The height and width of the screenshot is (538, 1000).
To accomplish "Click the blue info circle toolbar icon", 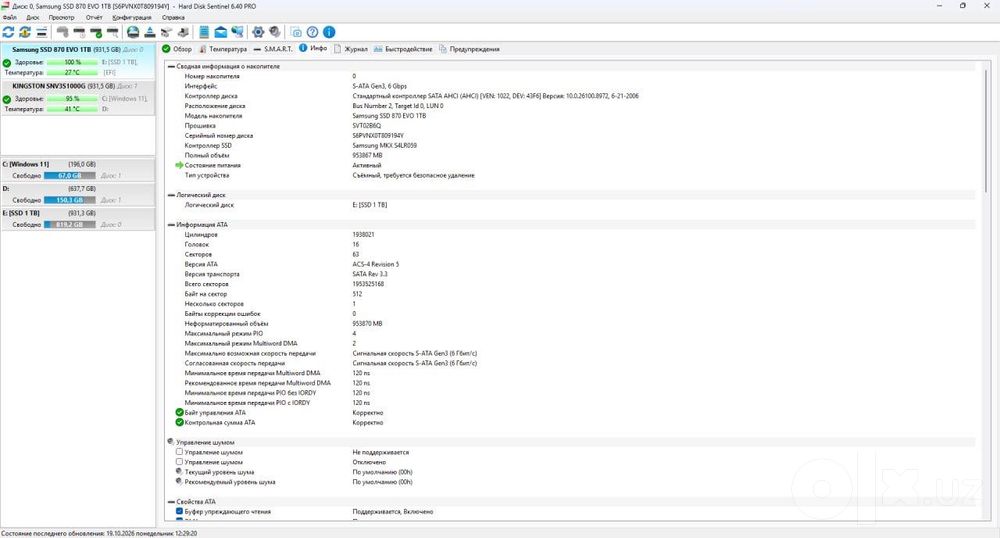I will point(329,32).
